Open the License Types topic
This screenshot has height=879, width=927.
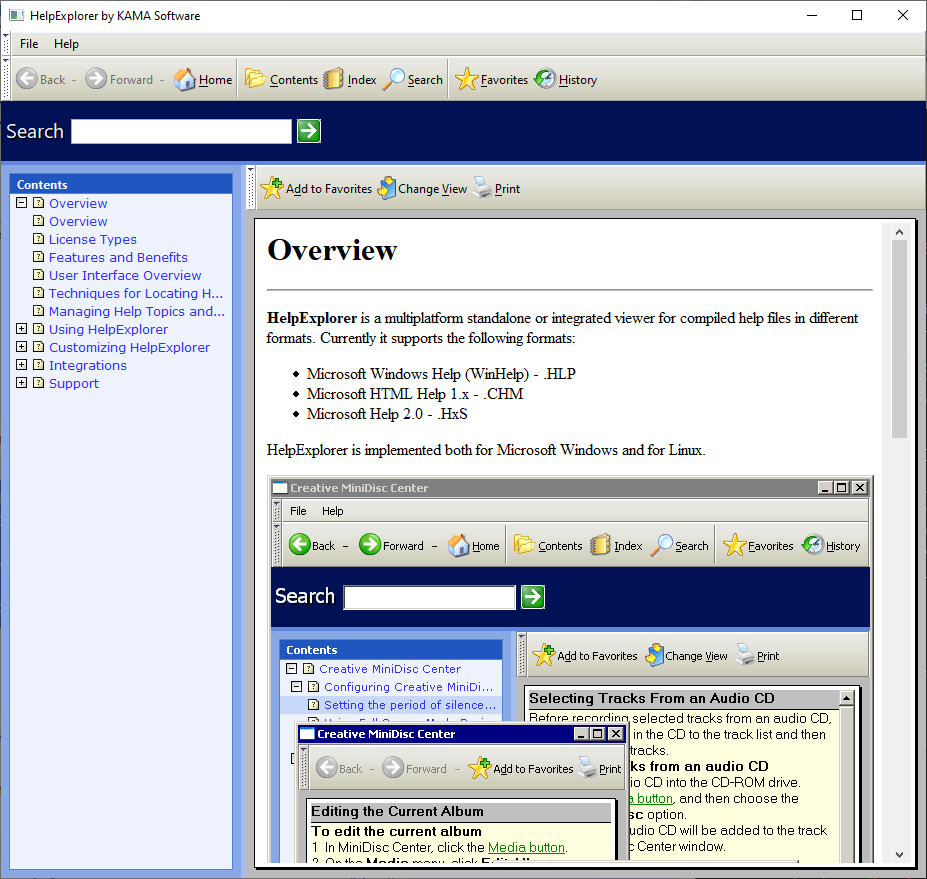(x=93, y=239)
